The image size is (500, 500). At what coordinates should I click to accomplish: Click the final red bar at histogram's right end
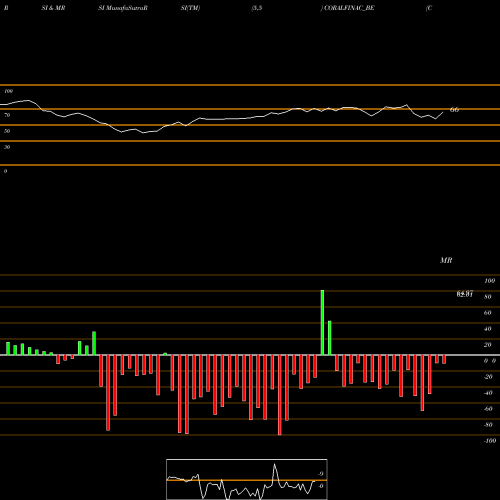pyautogui.click(x=444, y=359)
